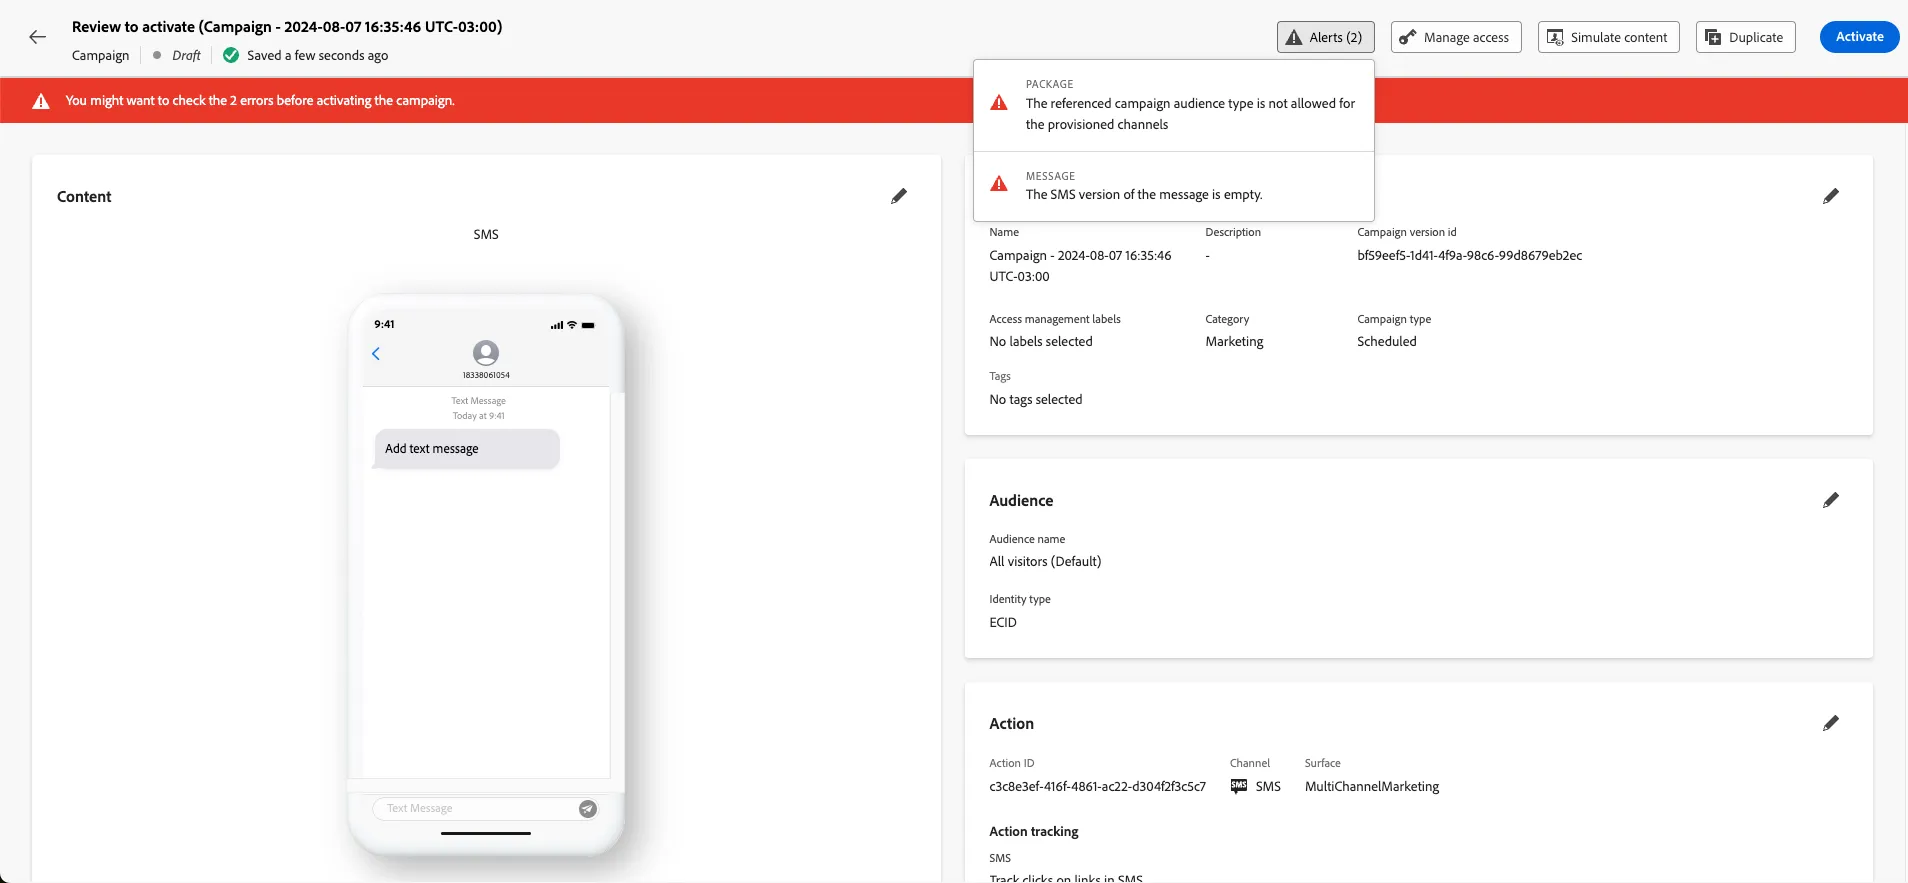Click the SMS channel icon
Image resolution: width=1908 pixels, height=883 pixels.
1239,786
